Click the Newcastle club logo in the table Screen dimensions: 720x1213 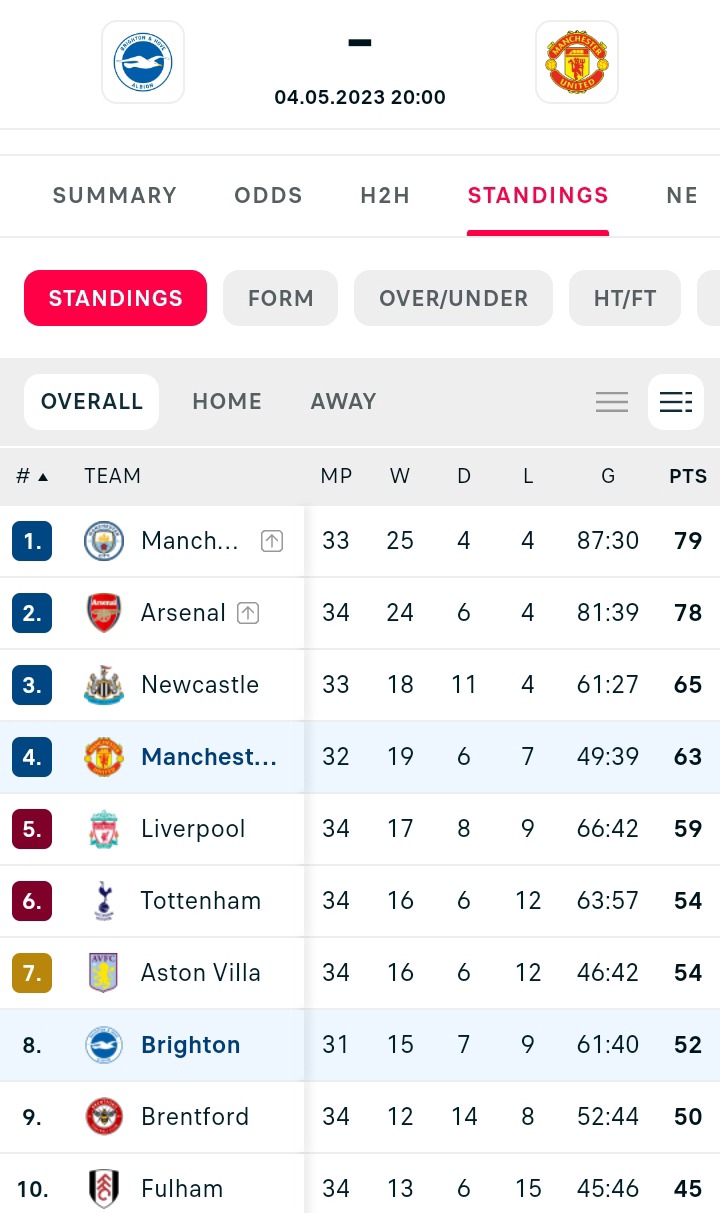pyautogui.click(x=104, y=685)
